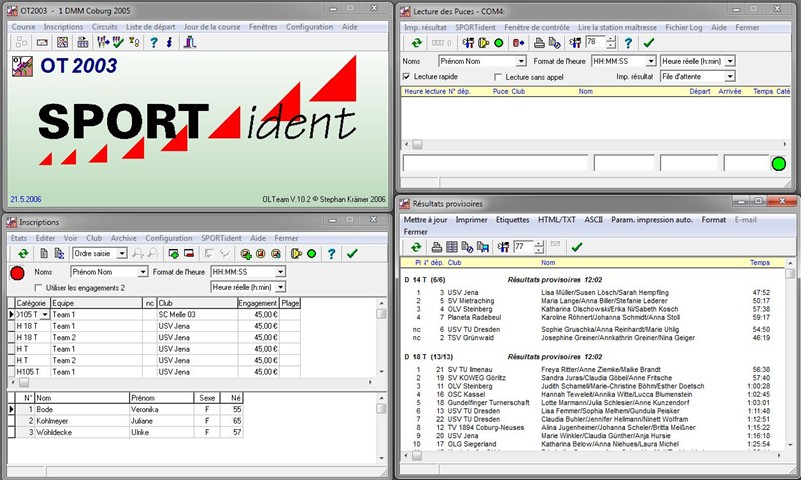Click the red round indicator in Inscriptions
801x480 pixels.
tap(17, 273)
